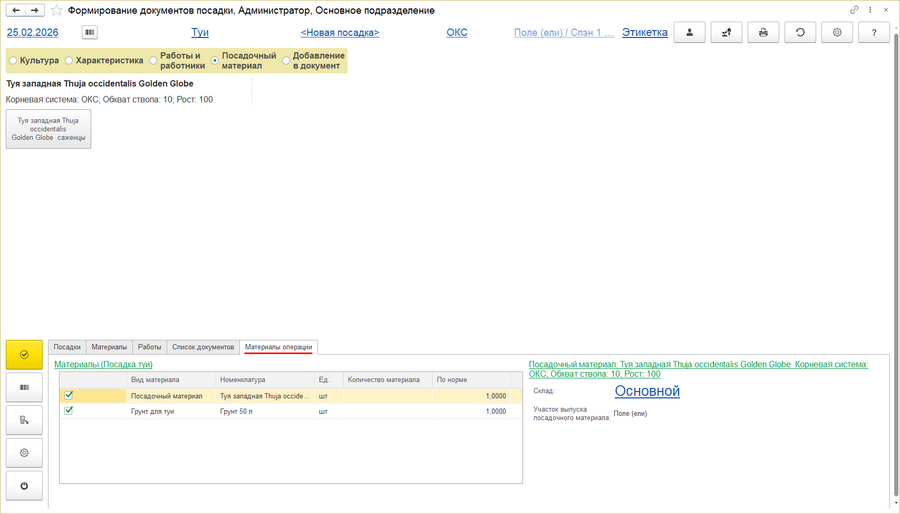
Task: Click the Грунт для туи cell
Action: pos(171,411)
